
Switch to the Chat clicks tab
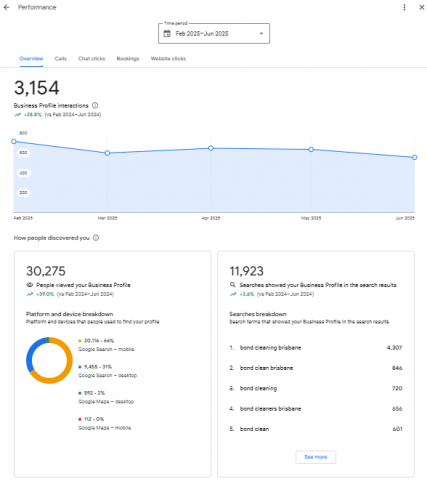pyautogui.click(x=92, y=59)
